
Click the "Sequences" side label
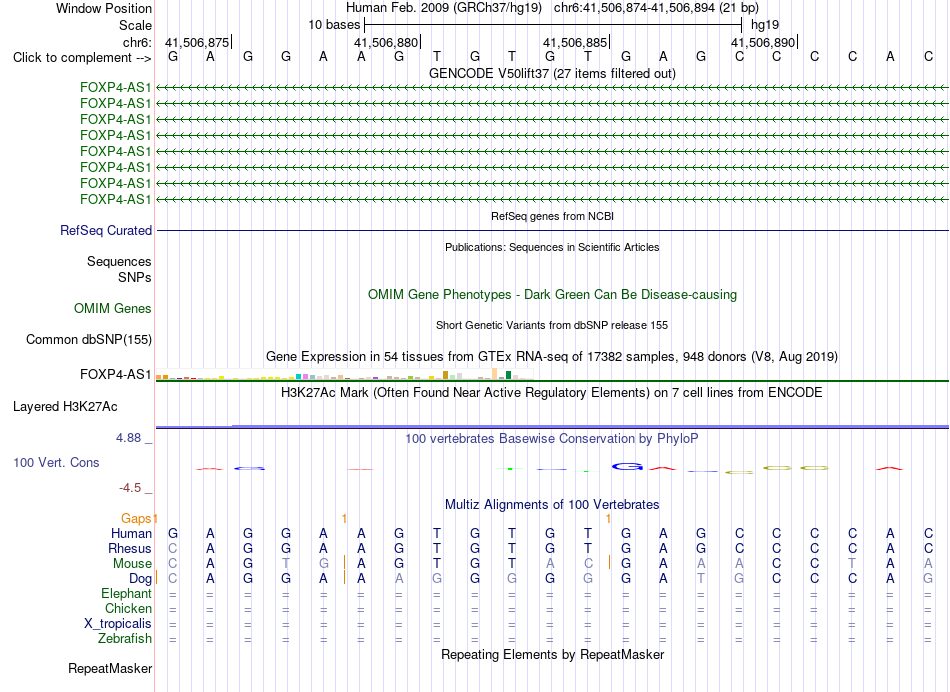[x=119, y=261]
